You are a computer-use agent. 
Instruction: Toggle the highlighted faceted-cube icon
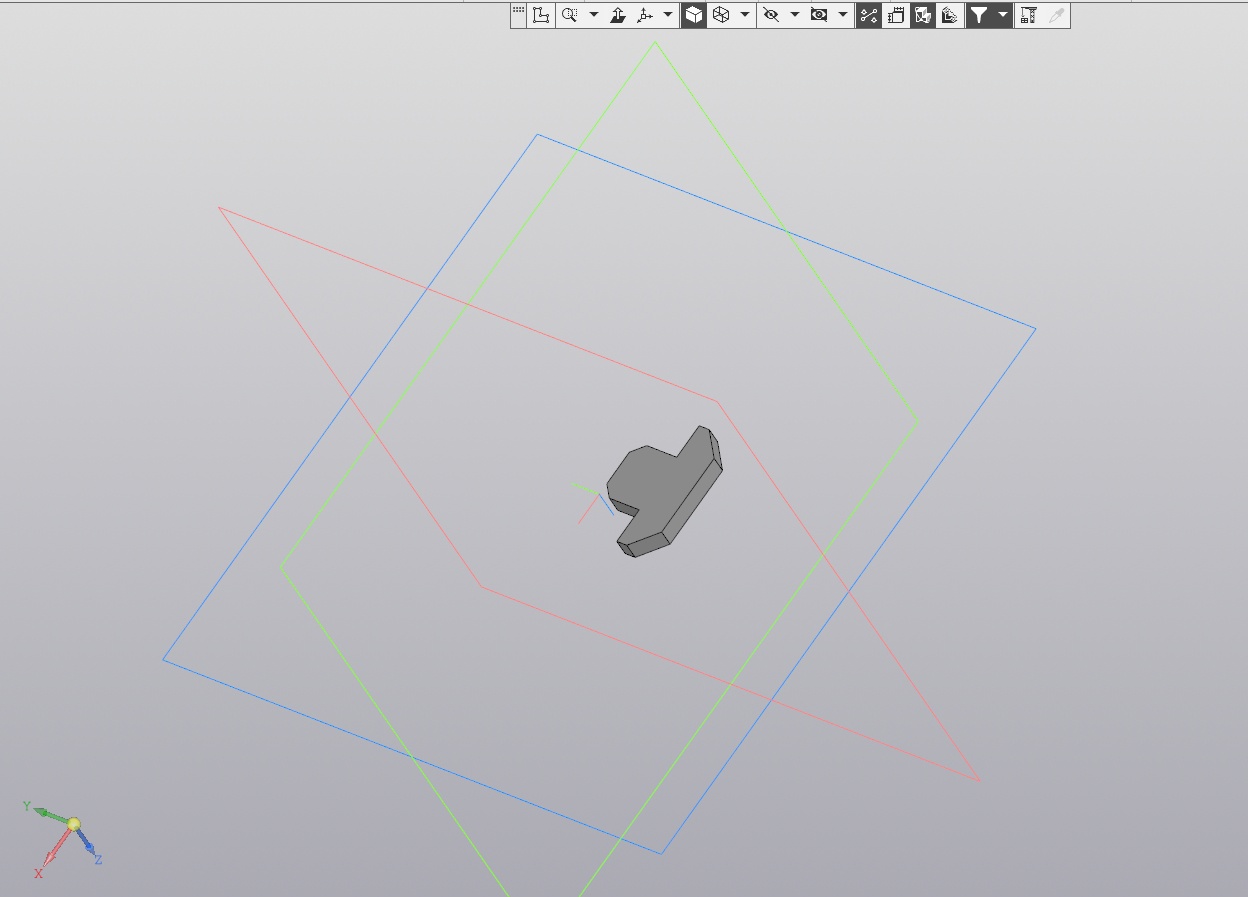pos(923,15)
